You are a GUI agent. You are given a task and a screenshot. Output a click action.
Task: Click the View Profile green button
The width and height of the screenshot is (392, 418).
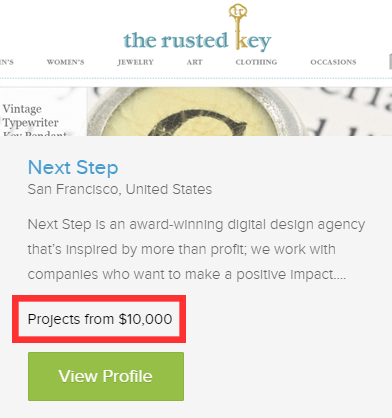[x=106, y=376]
